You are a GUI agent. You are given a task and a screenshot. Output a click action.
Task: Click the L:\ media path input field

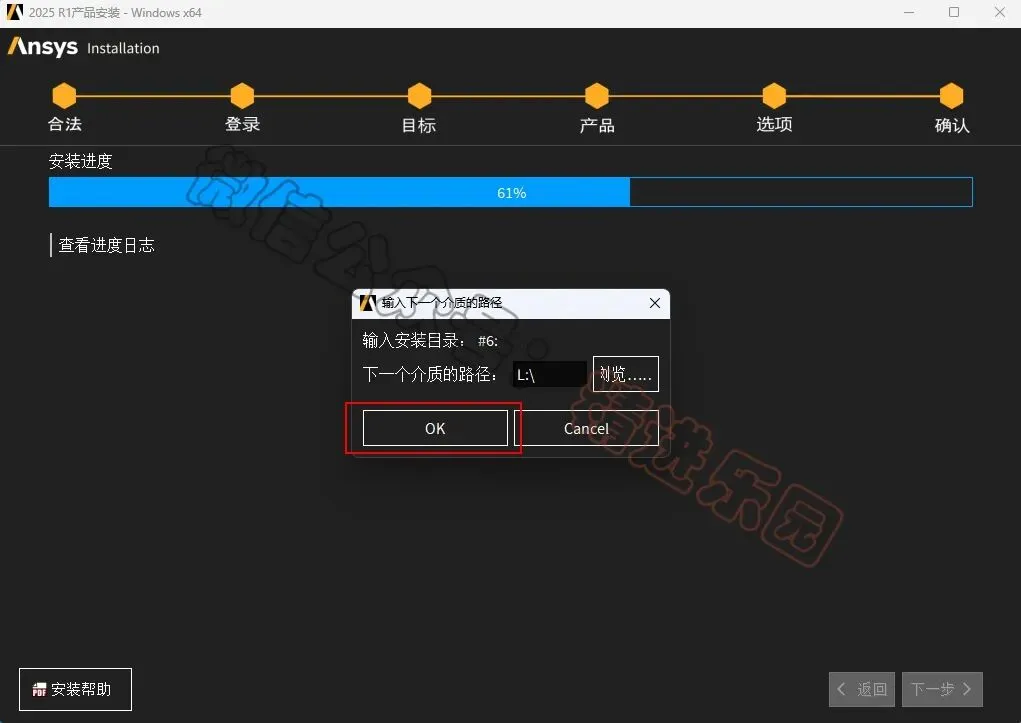point(550,375)
